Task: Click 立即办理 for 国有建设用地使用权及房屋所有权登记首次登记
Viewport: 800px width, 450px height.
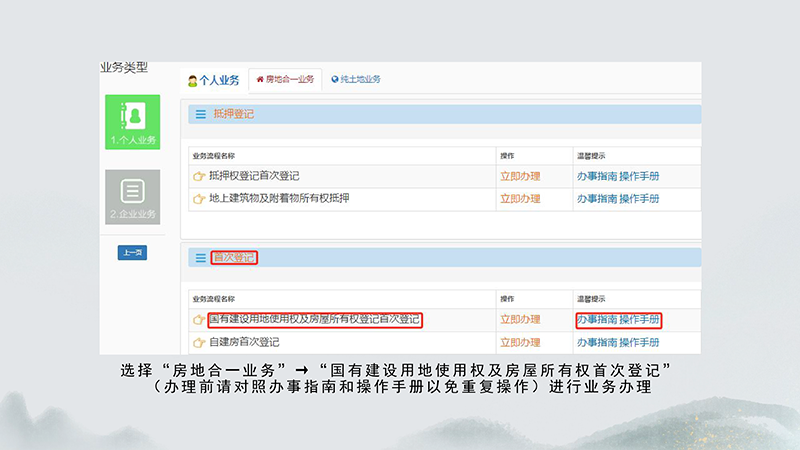Action: click(x=520, y=320)
